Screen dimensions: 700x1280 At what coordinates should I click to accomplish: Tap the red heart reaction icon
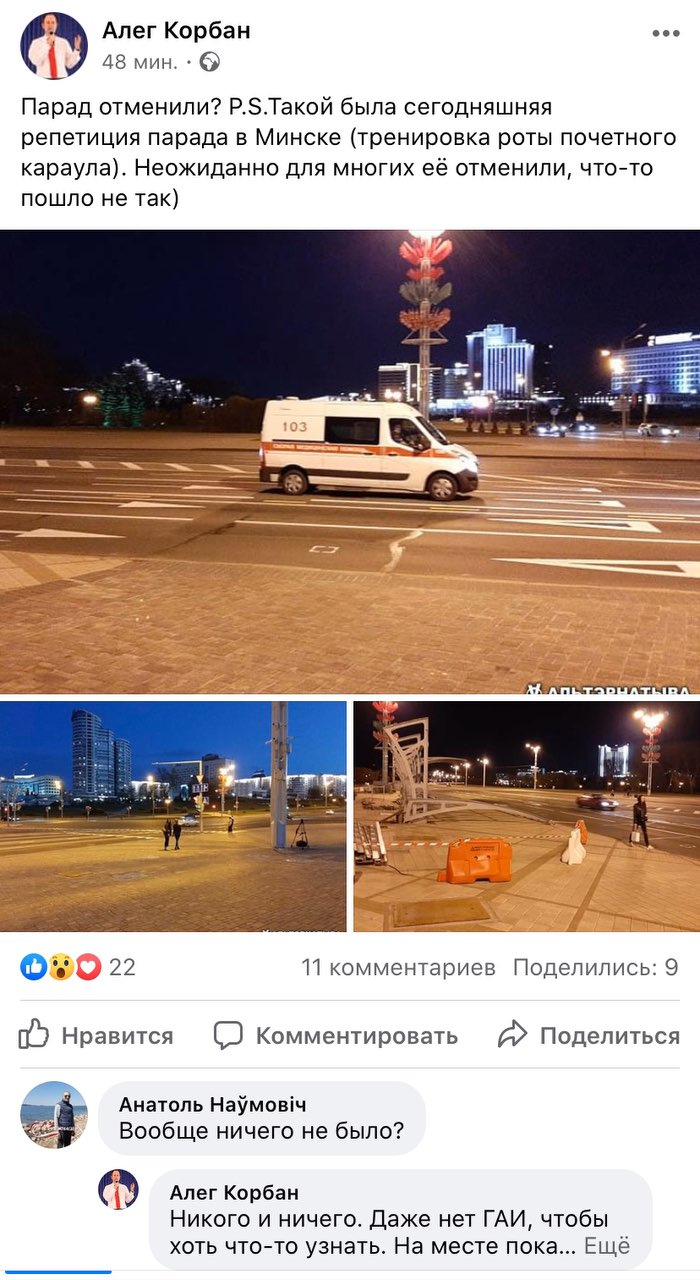click(88, 967)
